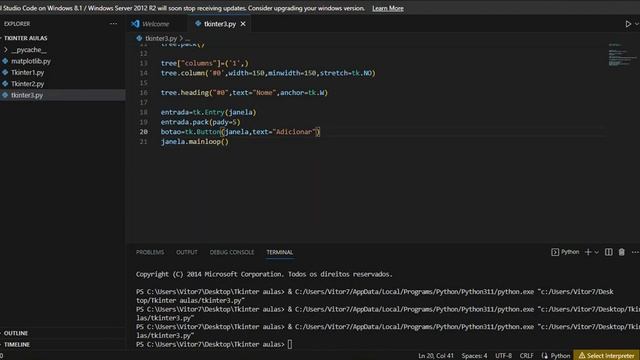The image size is (640, 360).
Task: Click the Welcome tab VS Code icon
Action: coord(135,24)
